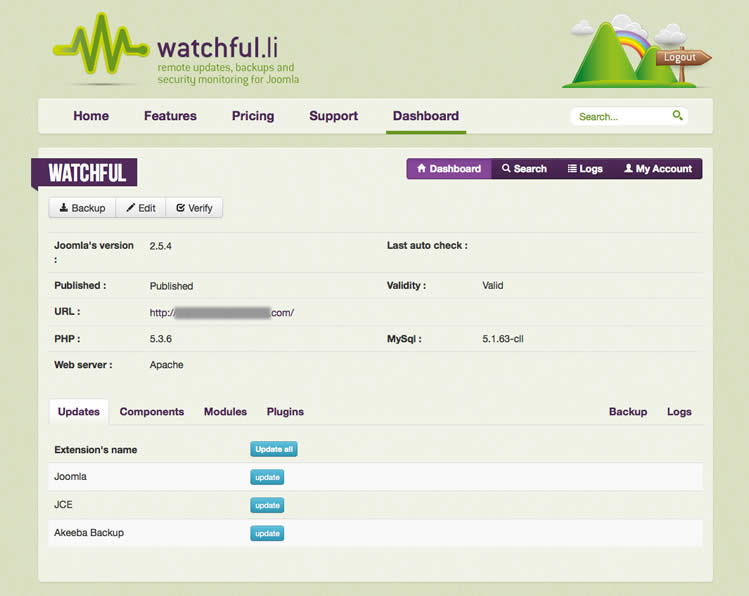Switch to the Plugins tab
This screenshot has height=596, width=749.
click(x=285, y=412)
